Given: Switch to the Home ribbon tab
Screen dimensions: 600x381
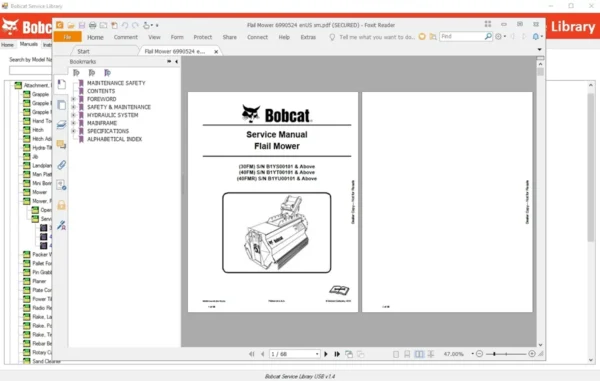Looking at the screenshot, I should 95,37.
